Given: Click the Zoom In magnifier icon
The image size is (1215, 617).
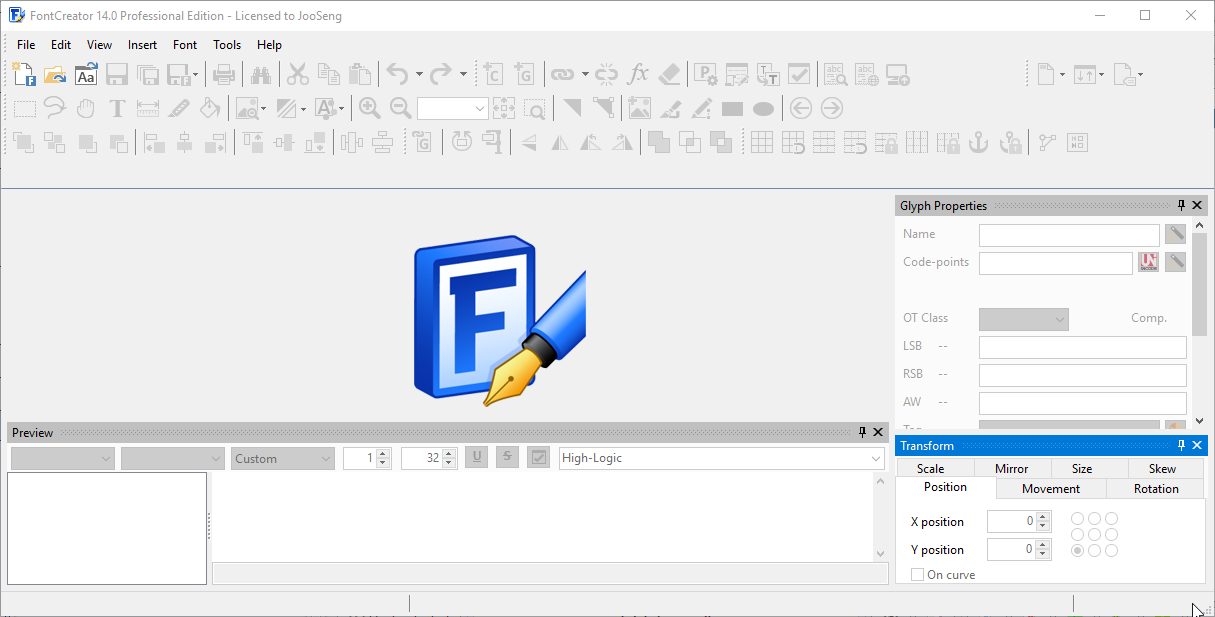Looking at the screenshot, I should (x=370, y=108).
